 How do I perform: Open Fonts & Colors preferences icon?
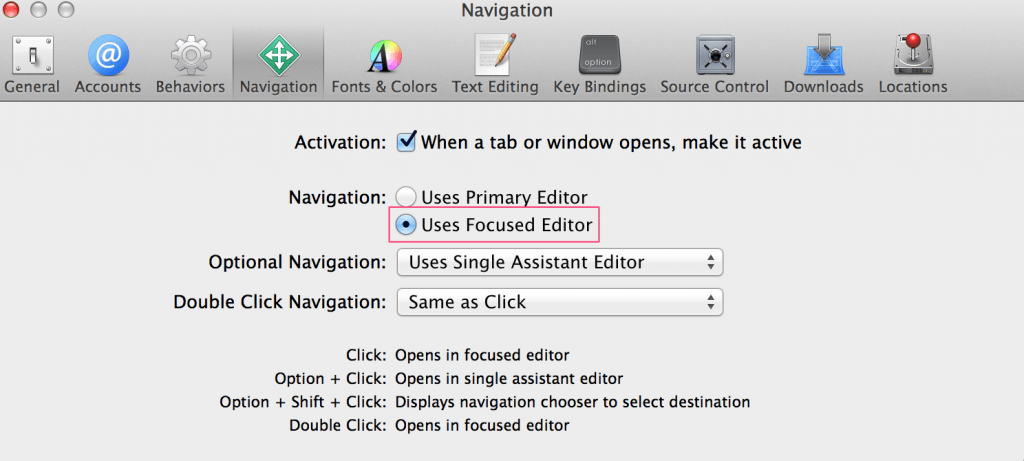(x=384, y=56)
